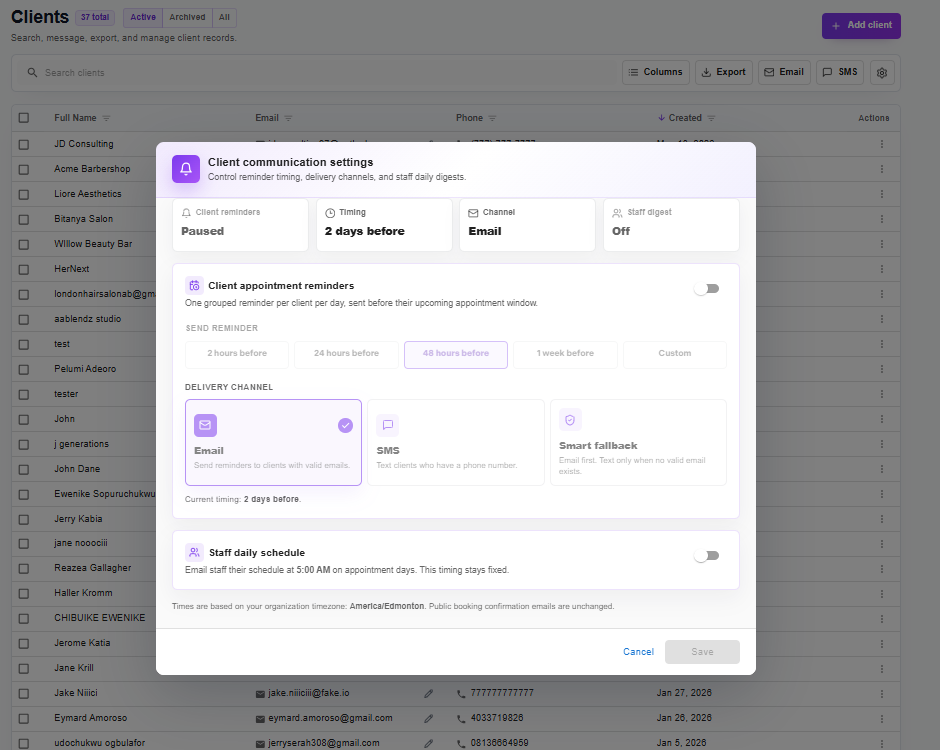Click the SMS toolbar button

coord(839,72)
